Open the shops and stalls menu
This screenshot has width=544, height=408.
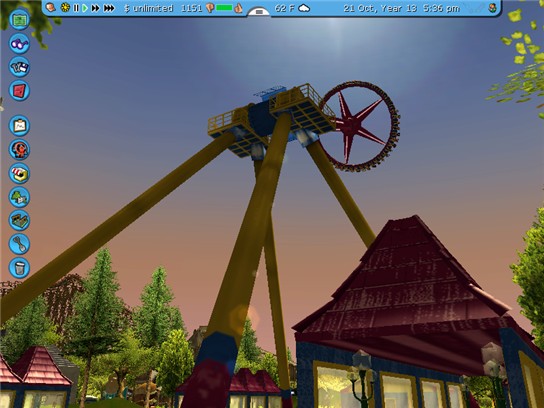click(19, 173)
